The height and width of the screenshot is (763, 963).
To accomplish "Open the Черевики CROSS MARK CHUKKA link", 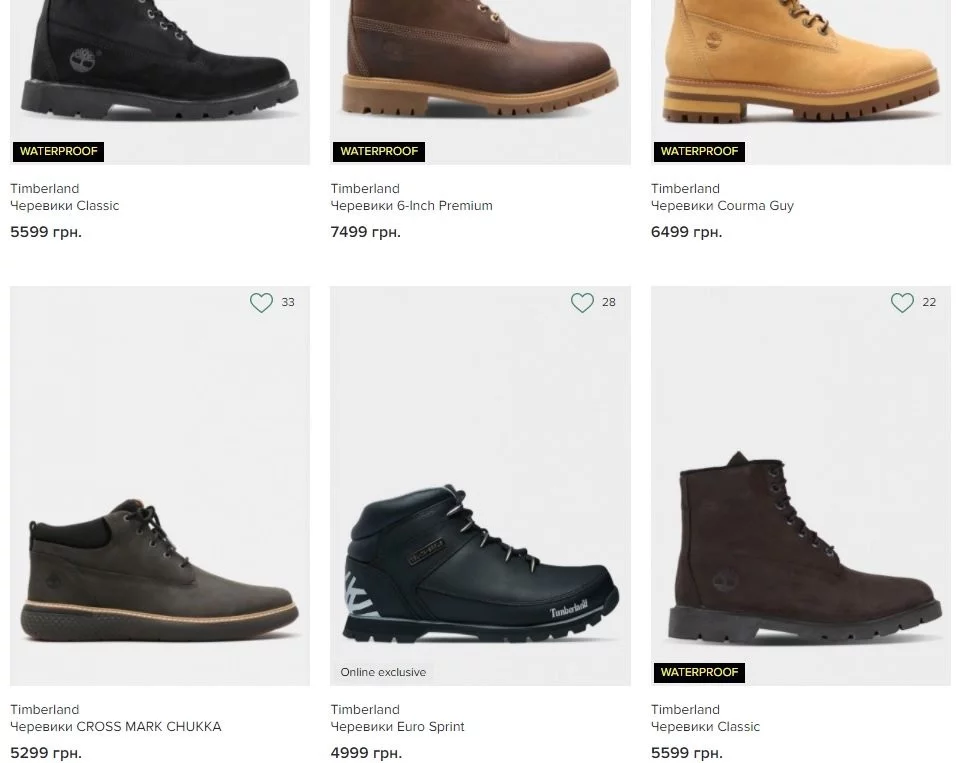I will 116,727.
